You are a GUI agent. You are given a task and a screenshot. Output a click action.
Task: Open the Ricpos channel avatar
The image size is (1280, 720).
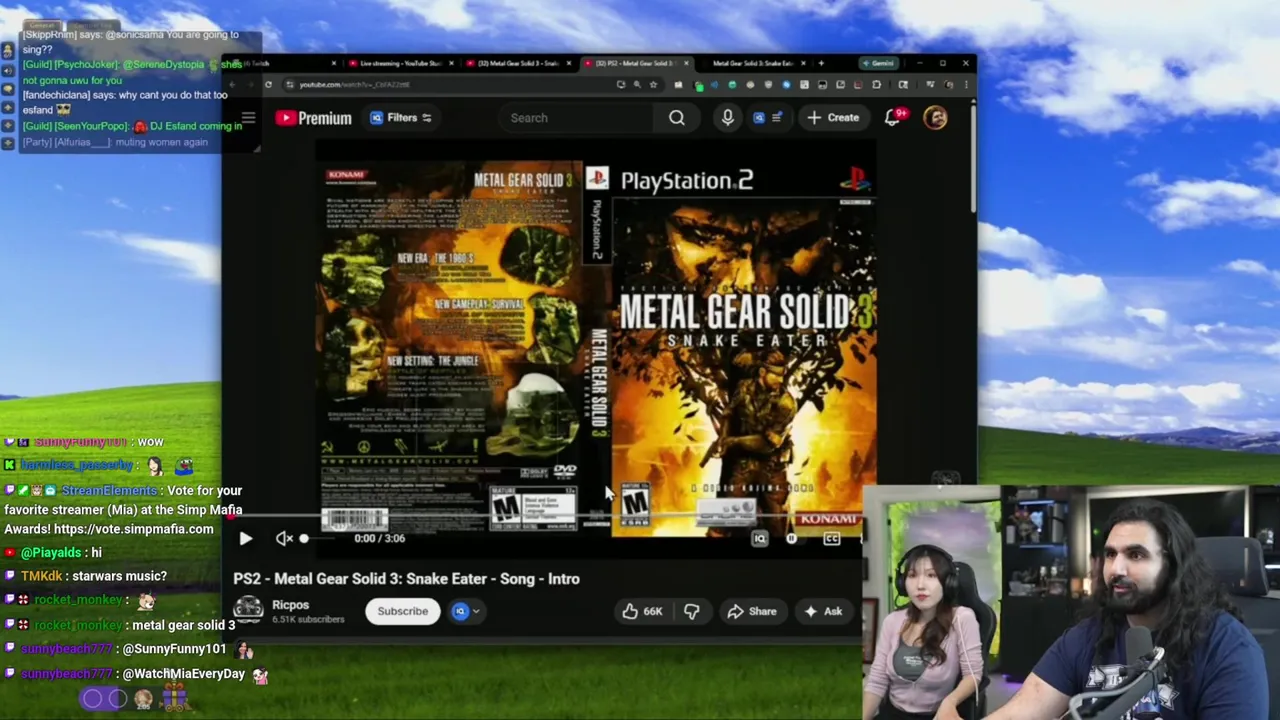[x=248, y=609]
